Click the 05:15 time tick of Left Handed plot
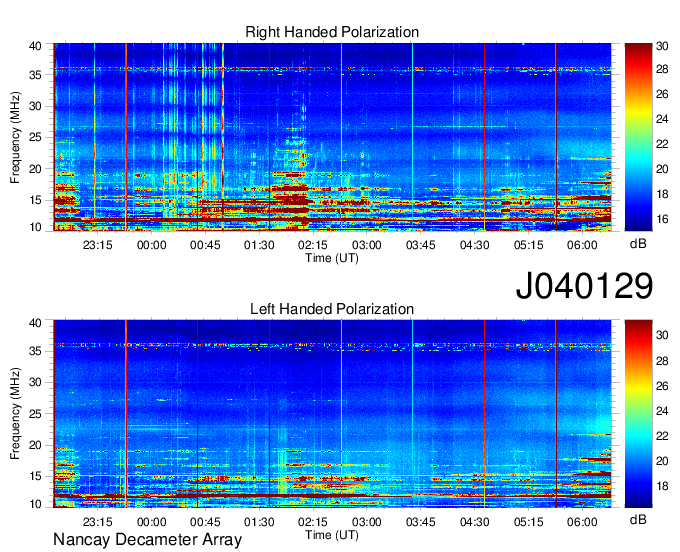 pos(528,522)
